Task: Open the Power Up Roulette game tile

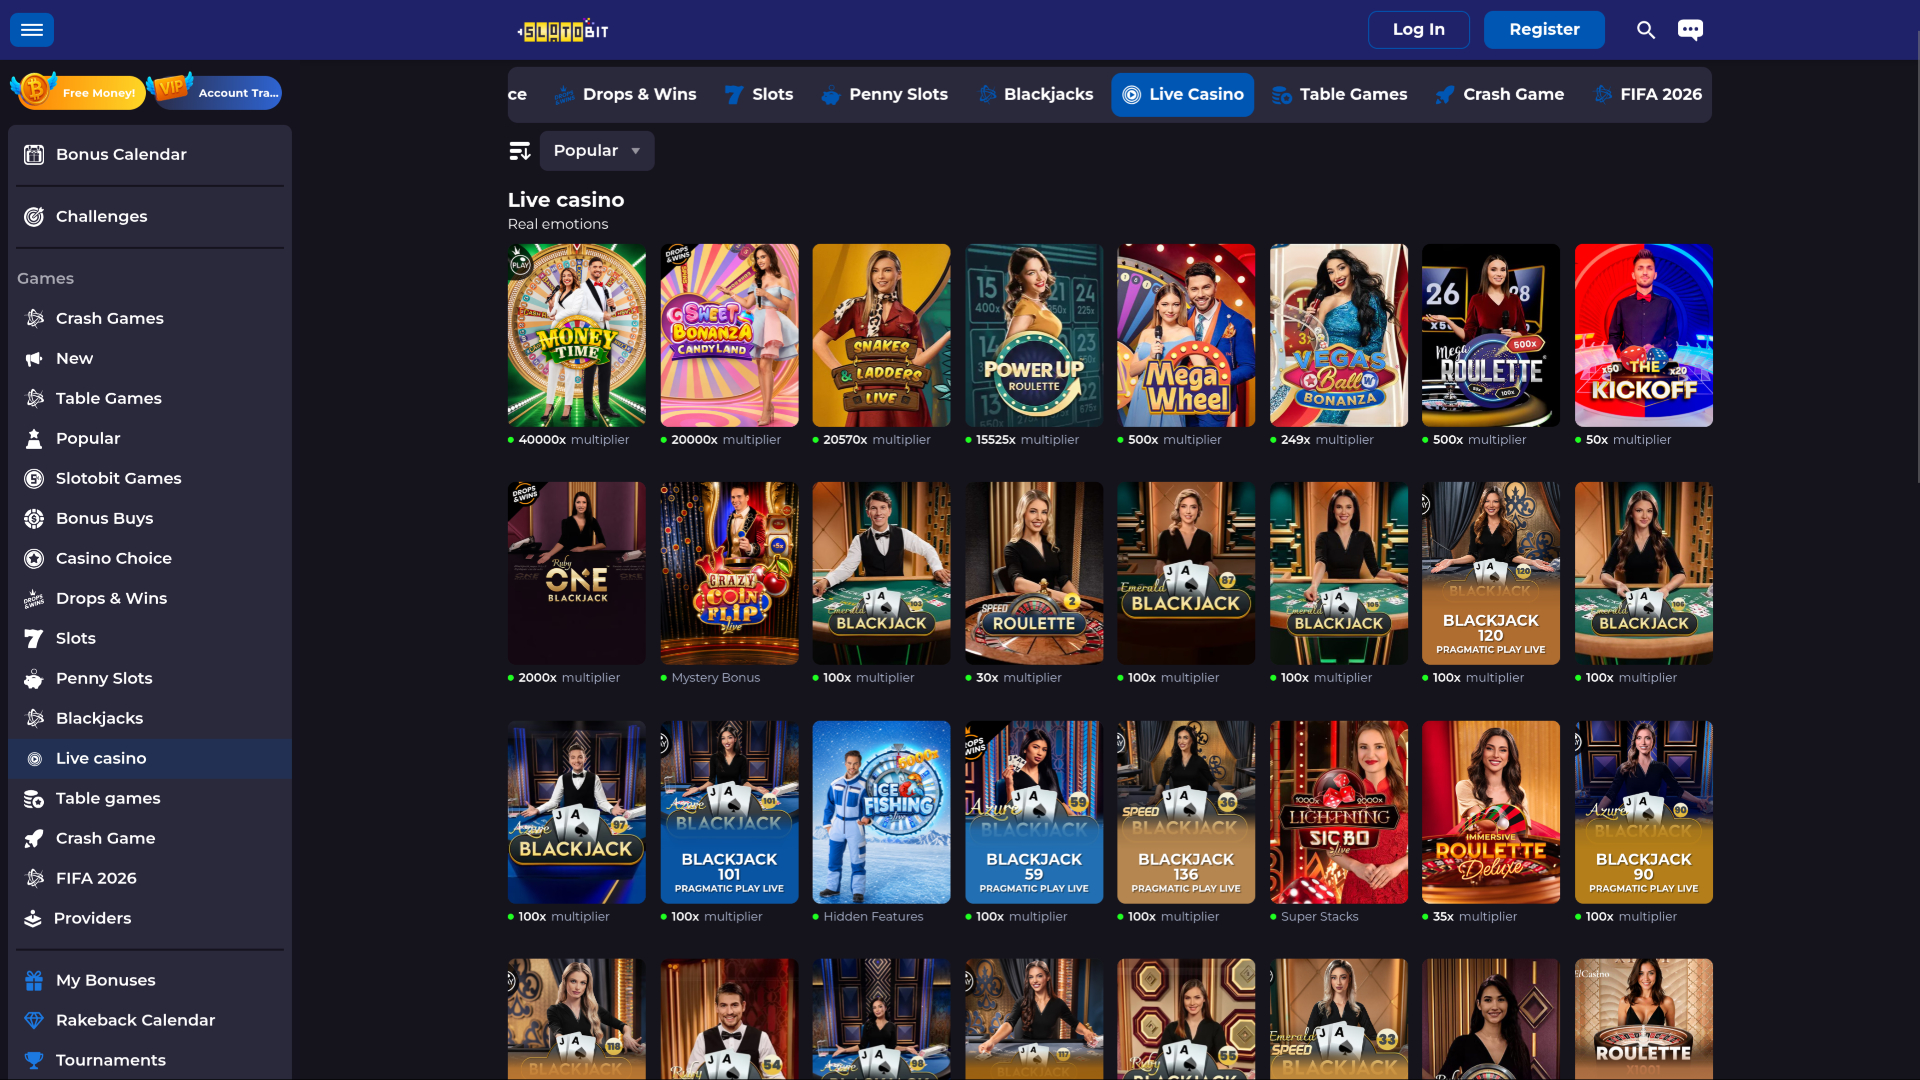Action: coord(1034,335)
